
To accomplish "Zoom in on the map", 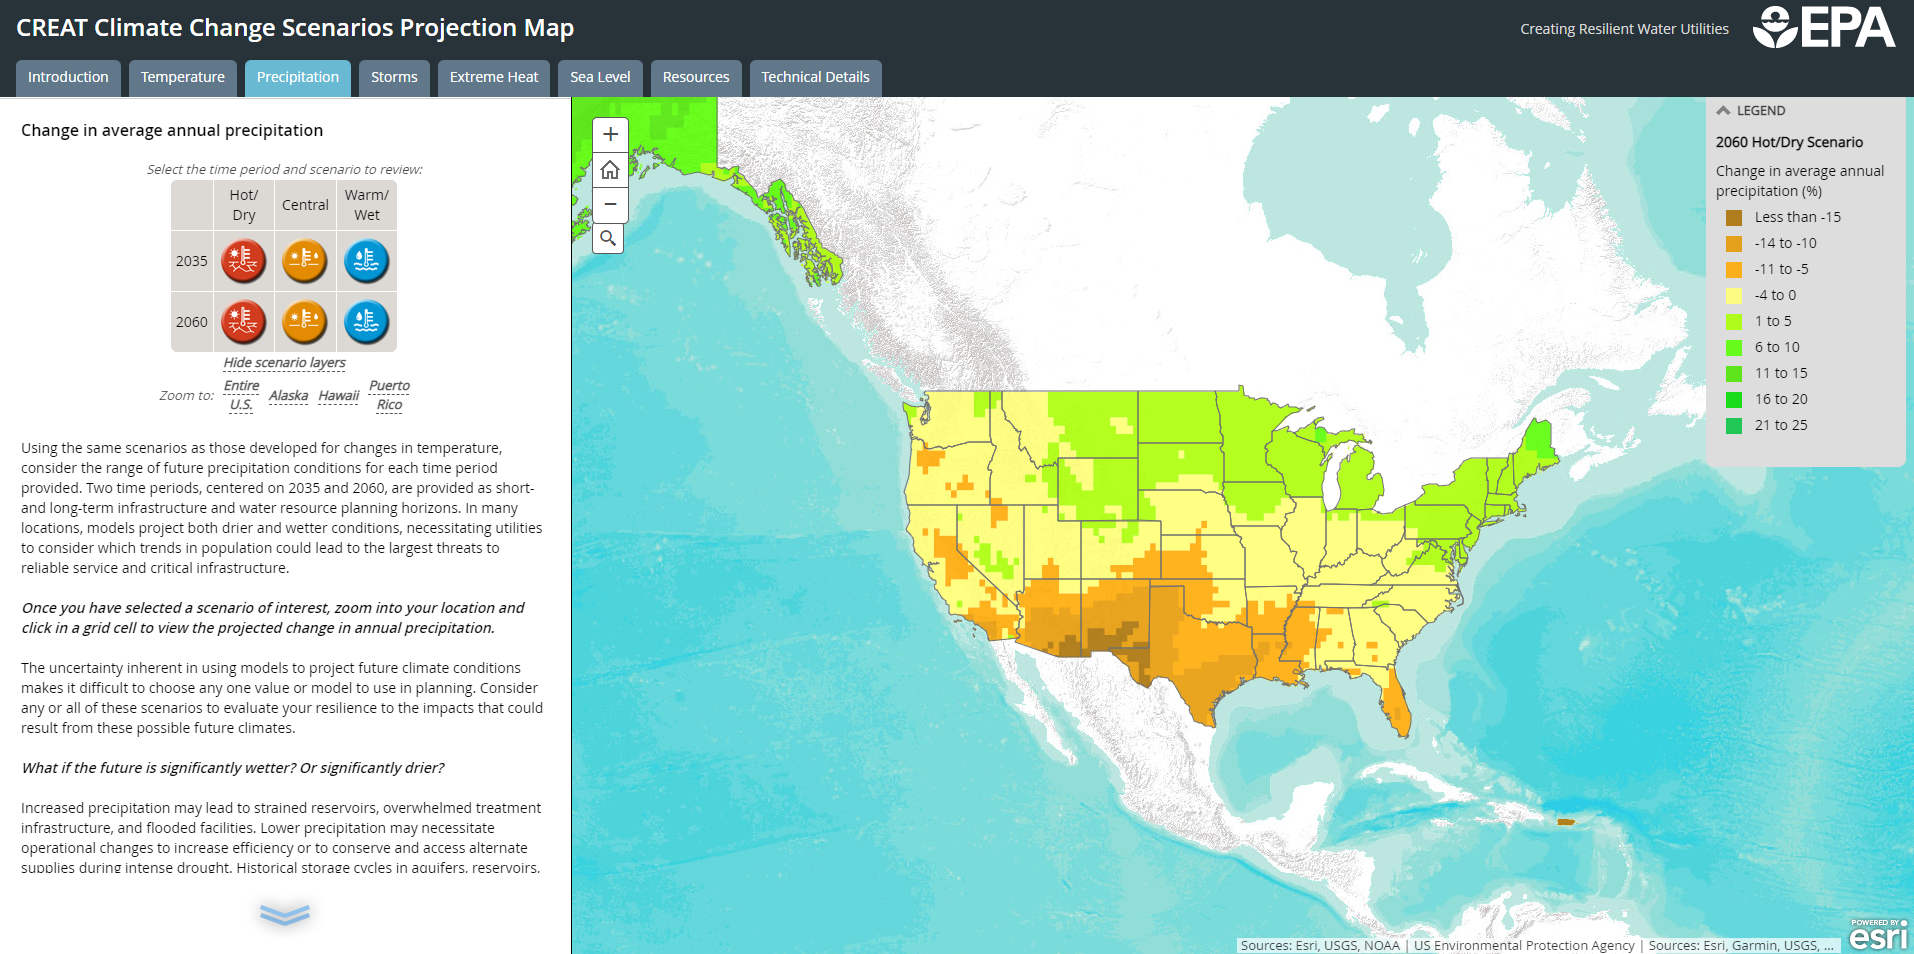I will tap(610, 135).
